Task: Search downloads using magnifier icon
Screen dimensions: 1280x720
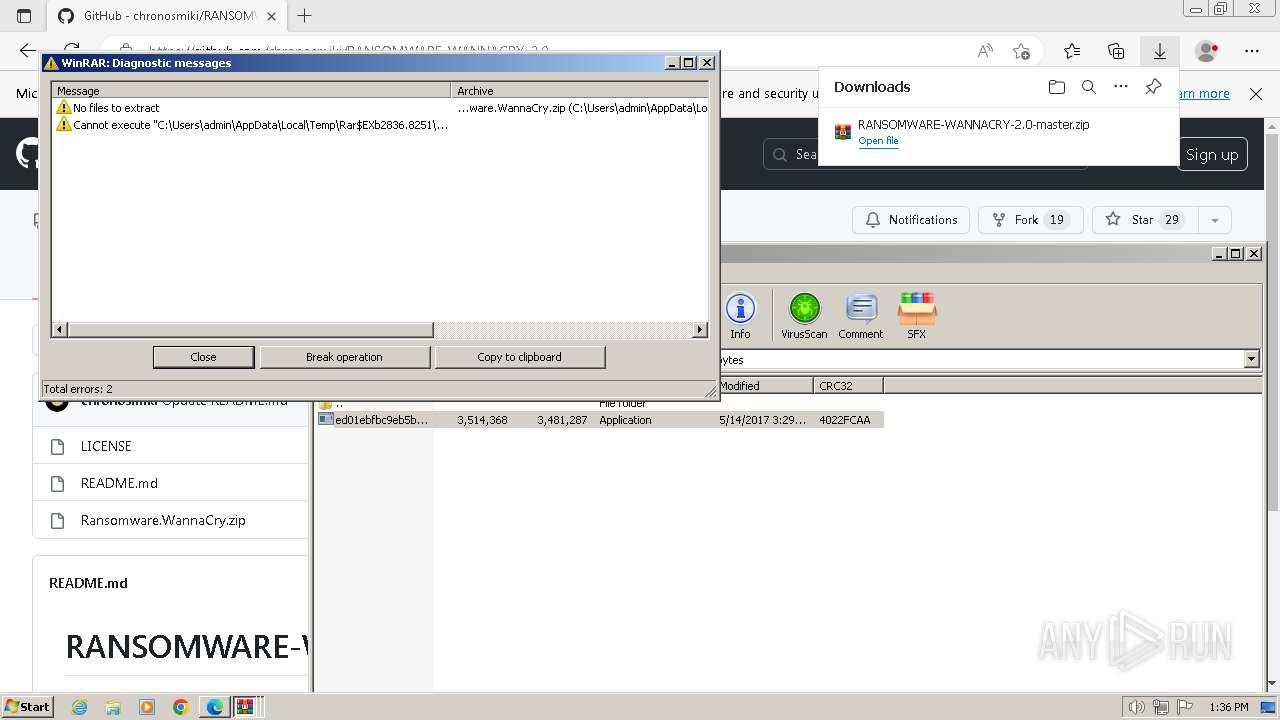Action: point(1089,87)
